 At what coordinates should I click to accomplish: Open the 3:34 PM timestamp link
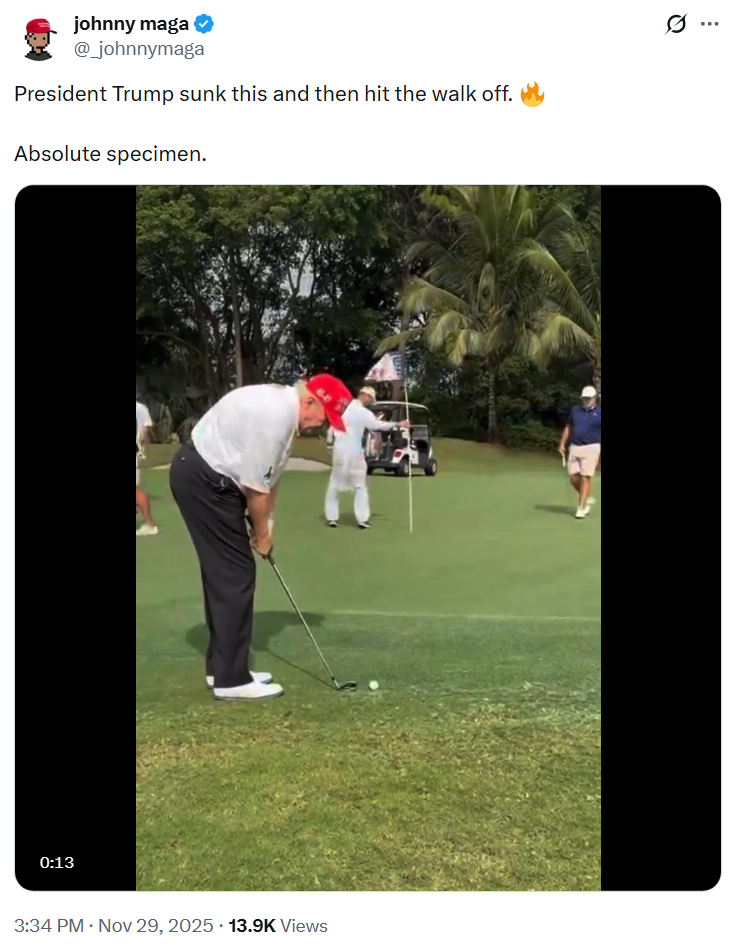click(x=49, y=926)
